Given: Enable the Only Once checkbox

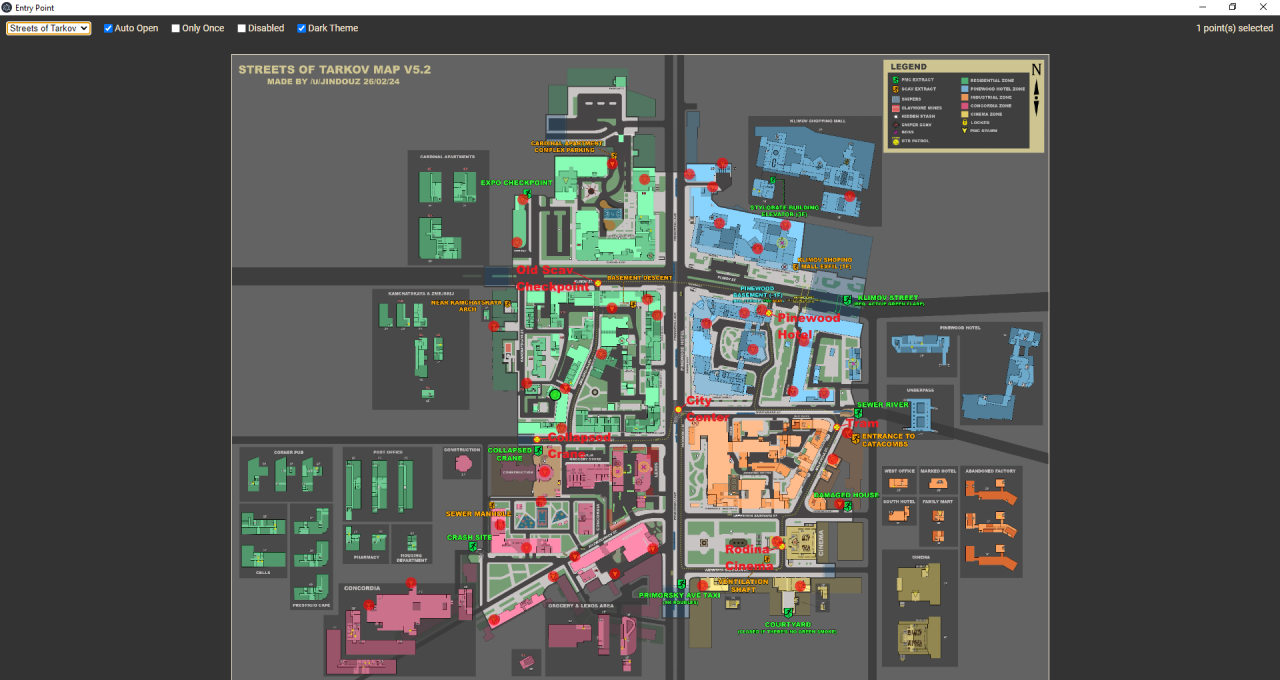Looking at the screenshot, I should [x=176, y=28].
